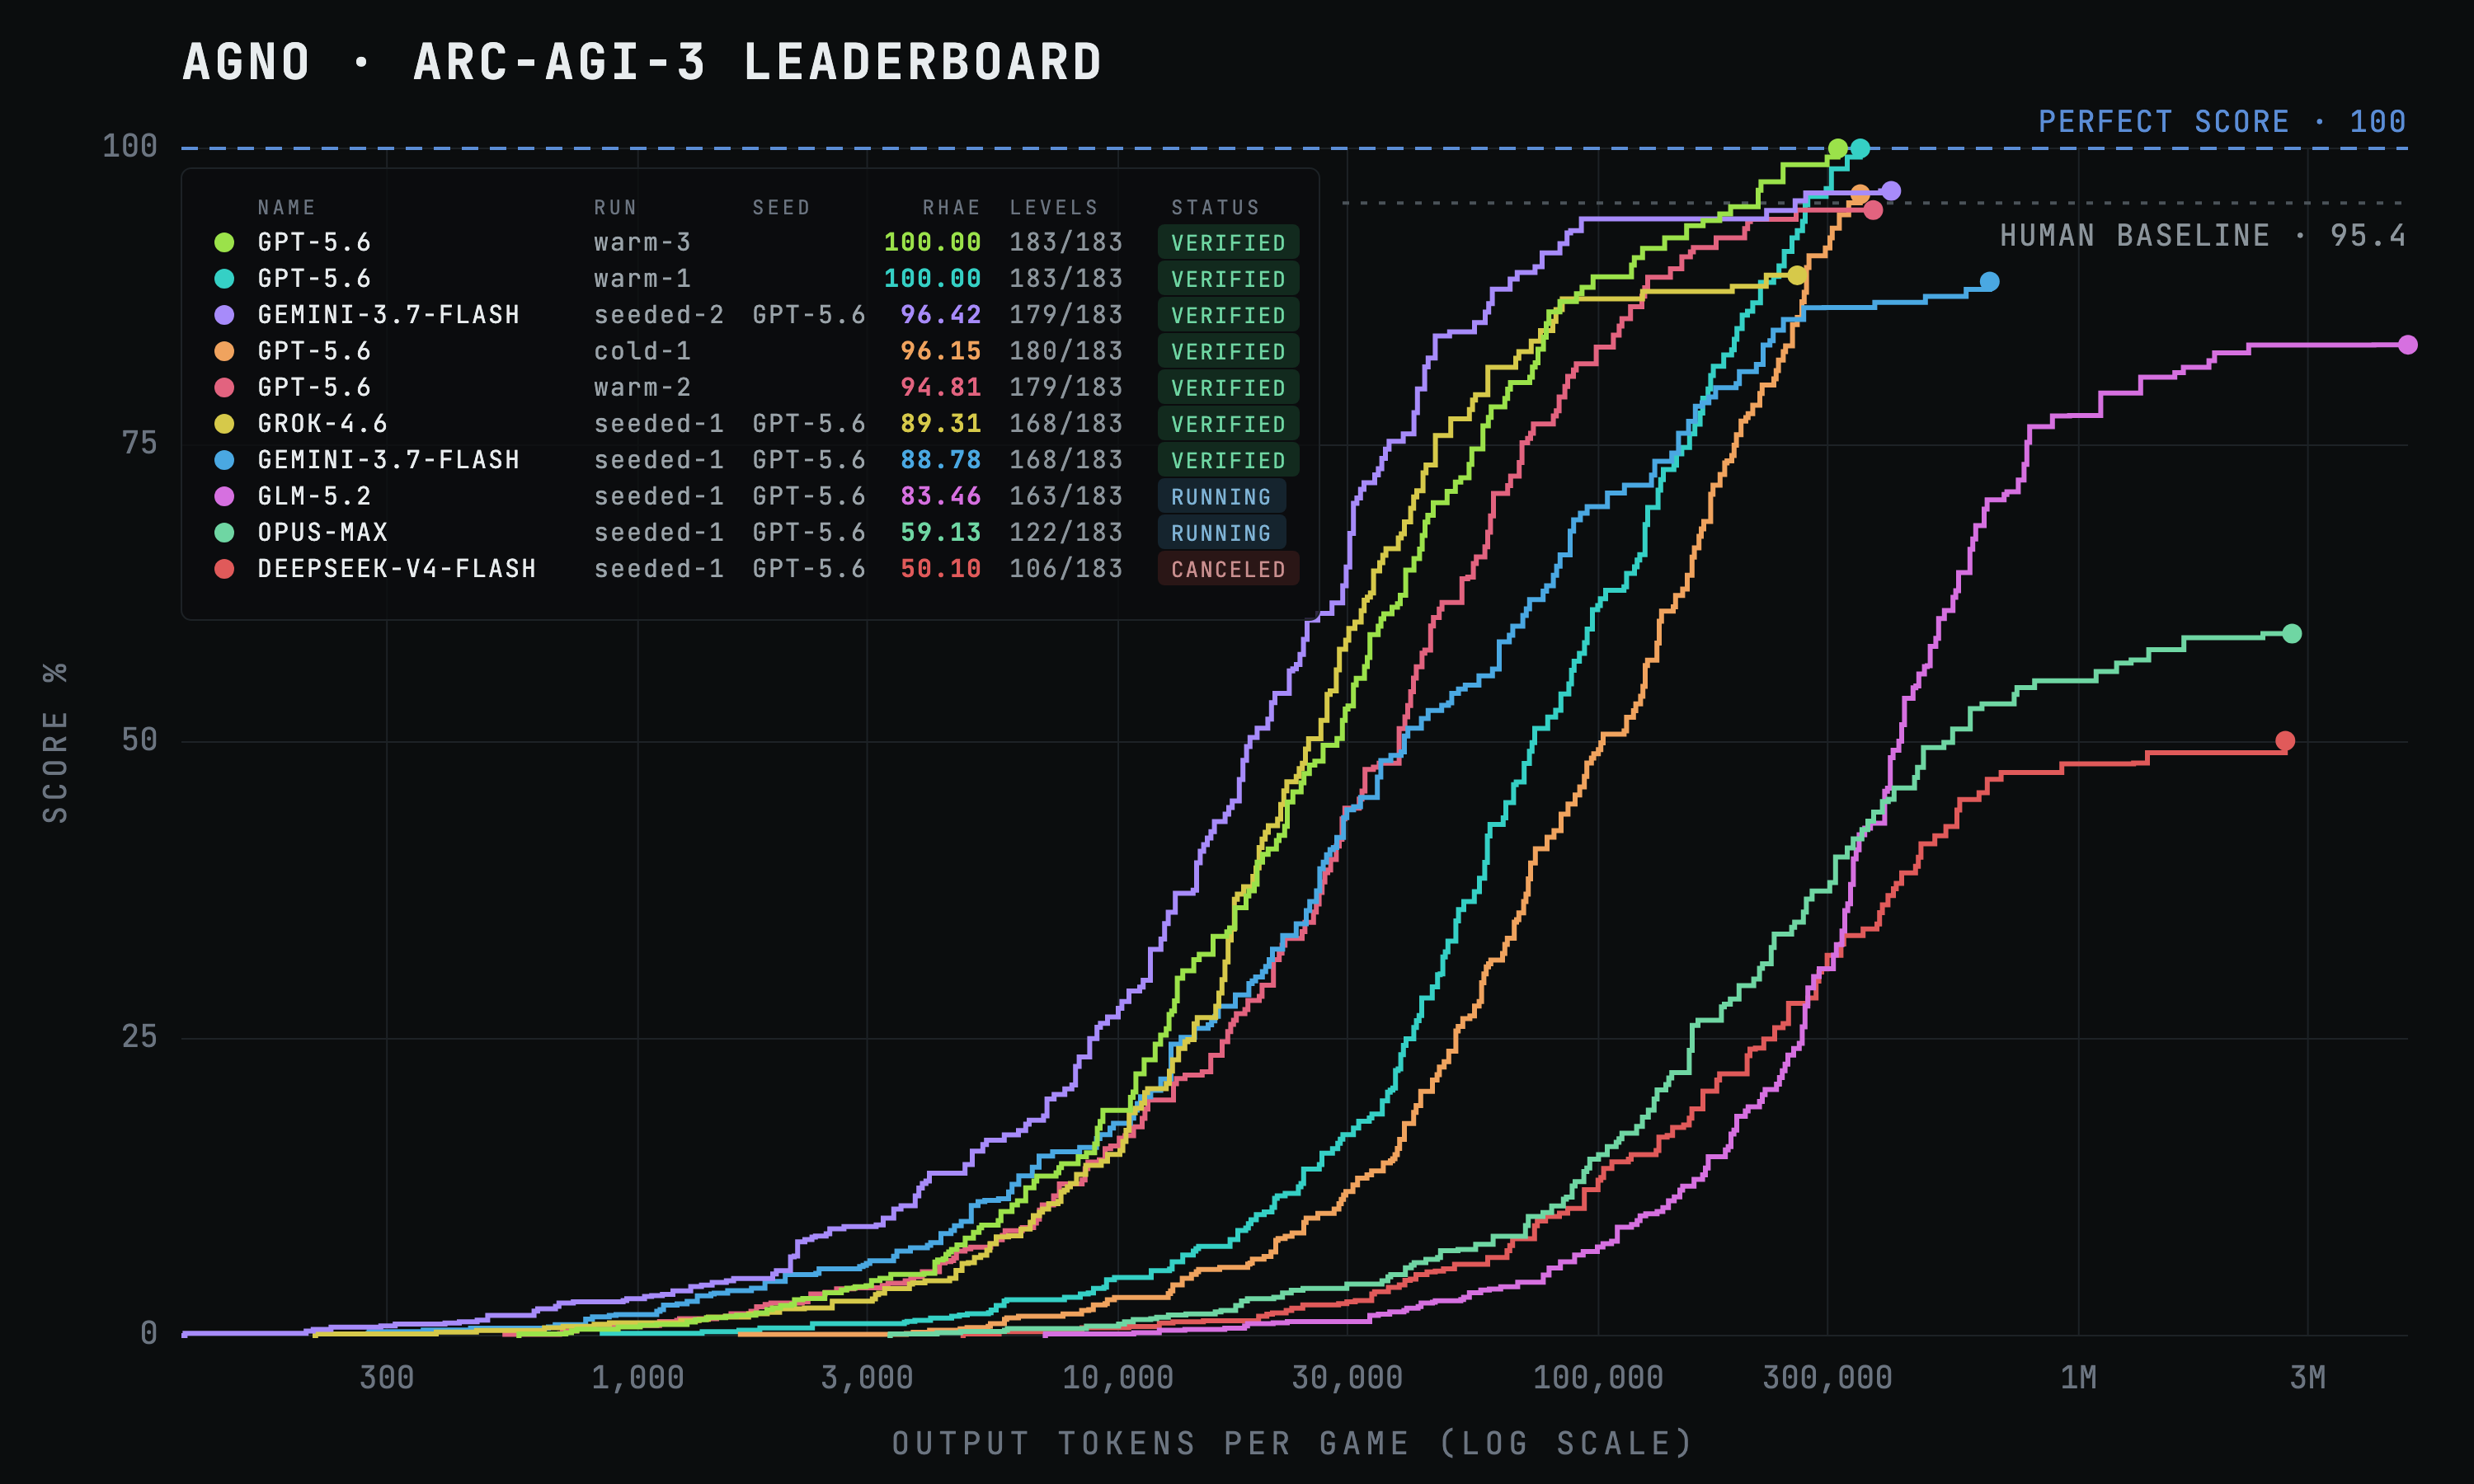Click the red DEEPSEEK curve endpoint dot
Screen dimensions: 2474x1484
tap(2285, 741)
